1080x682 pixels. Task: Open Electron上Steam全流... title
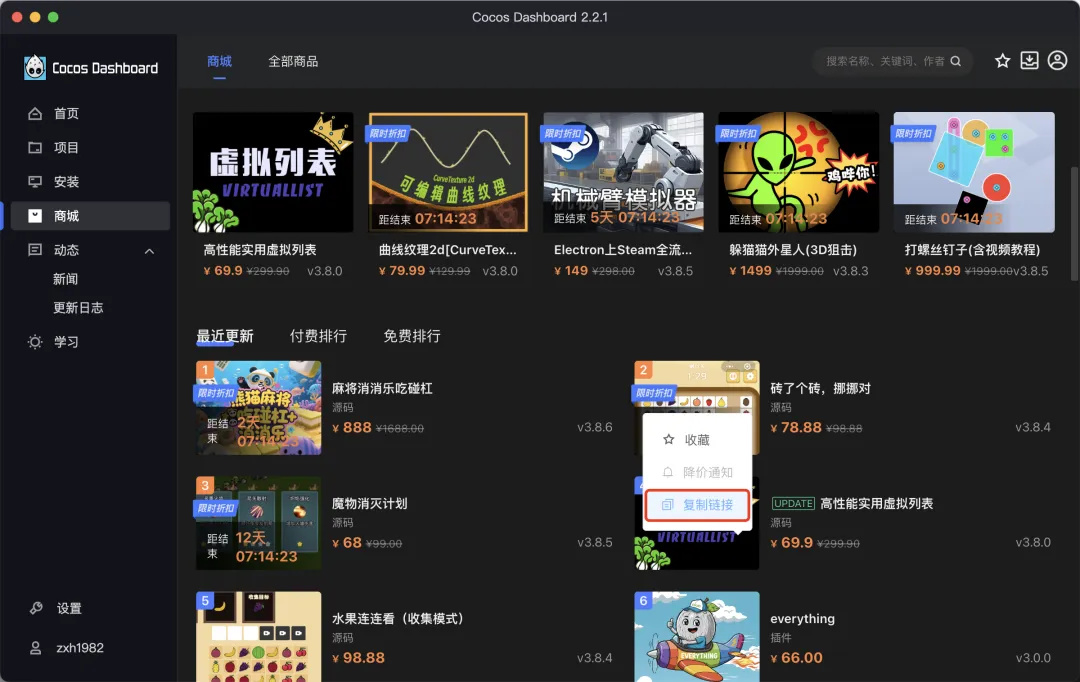point(623,250)
